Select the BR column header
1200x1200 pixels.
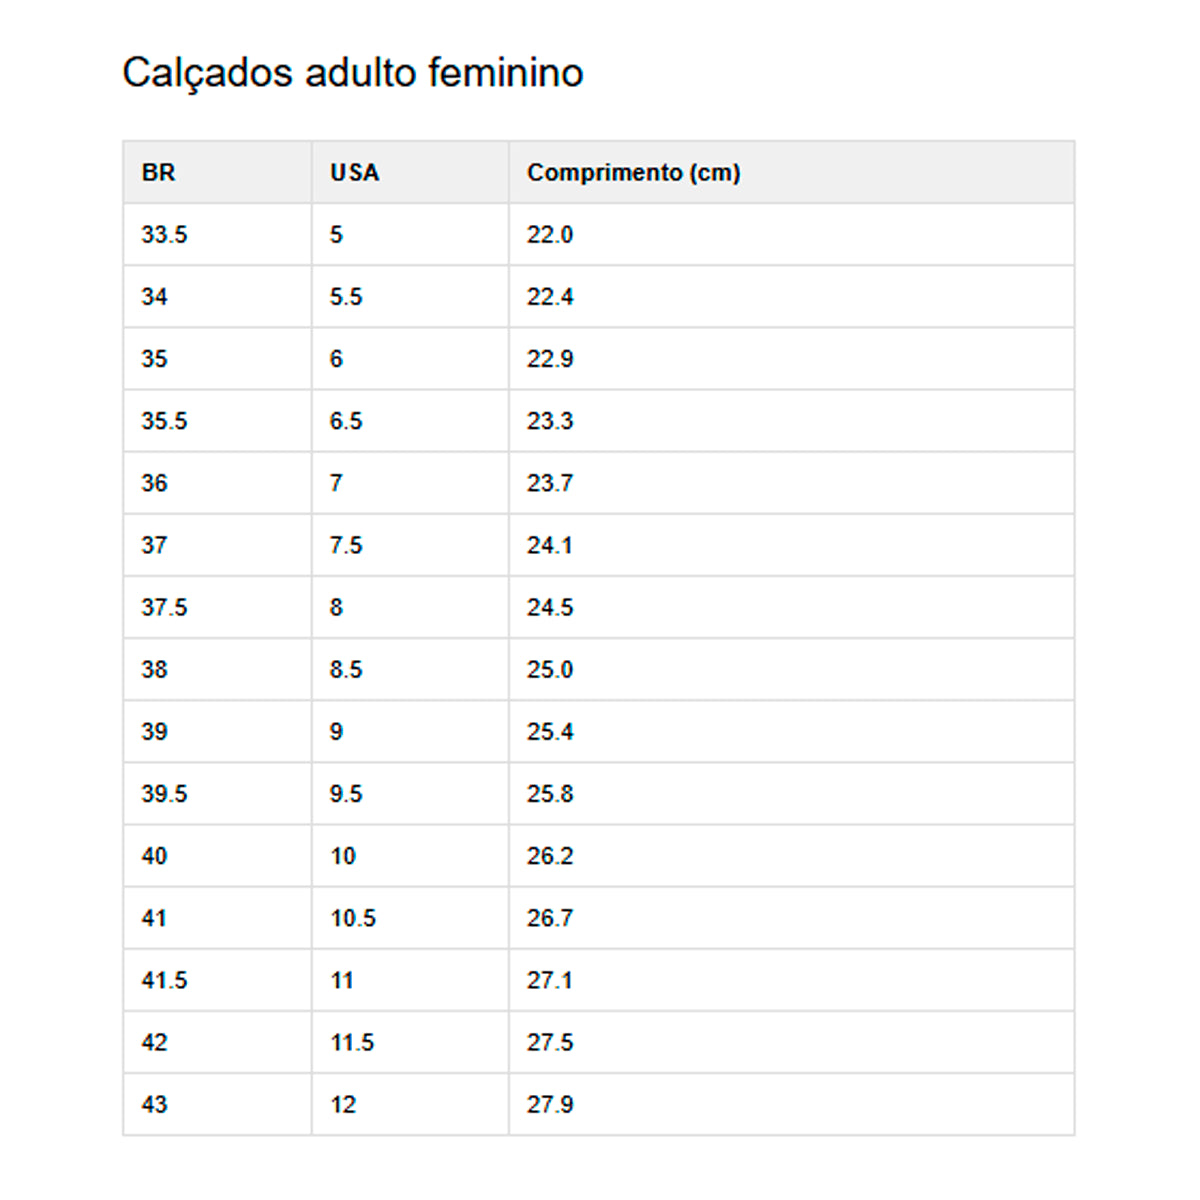158,173
